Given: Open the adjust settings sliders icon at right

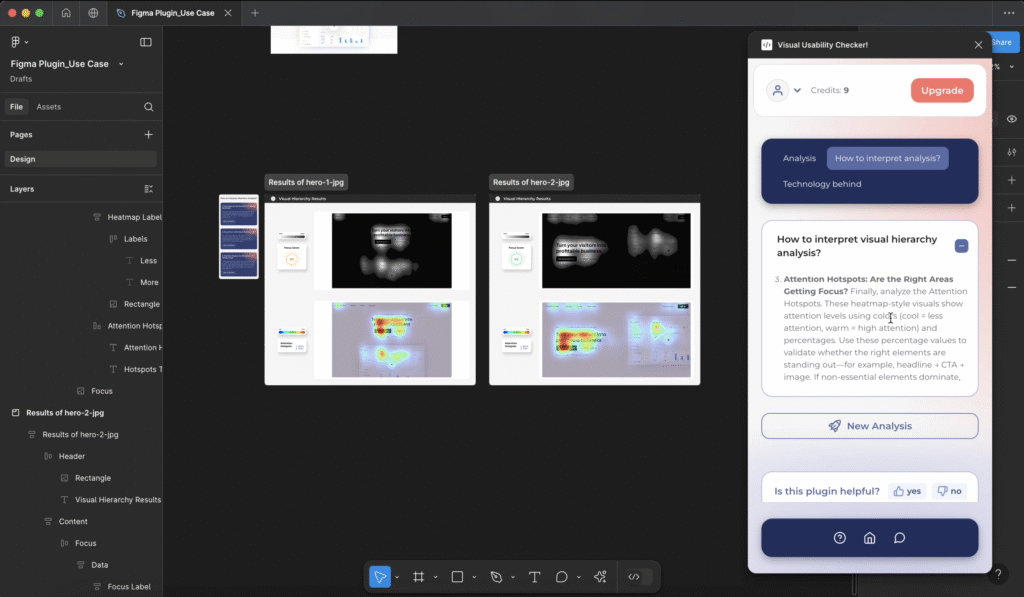Looking at the screenshot, I should click(1012, 152).
